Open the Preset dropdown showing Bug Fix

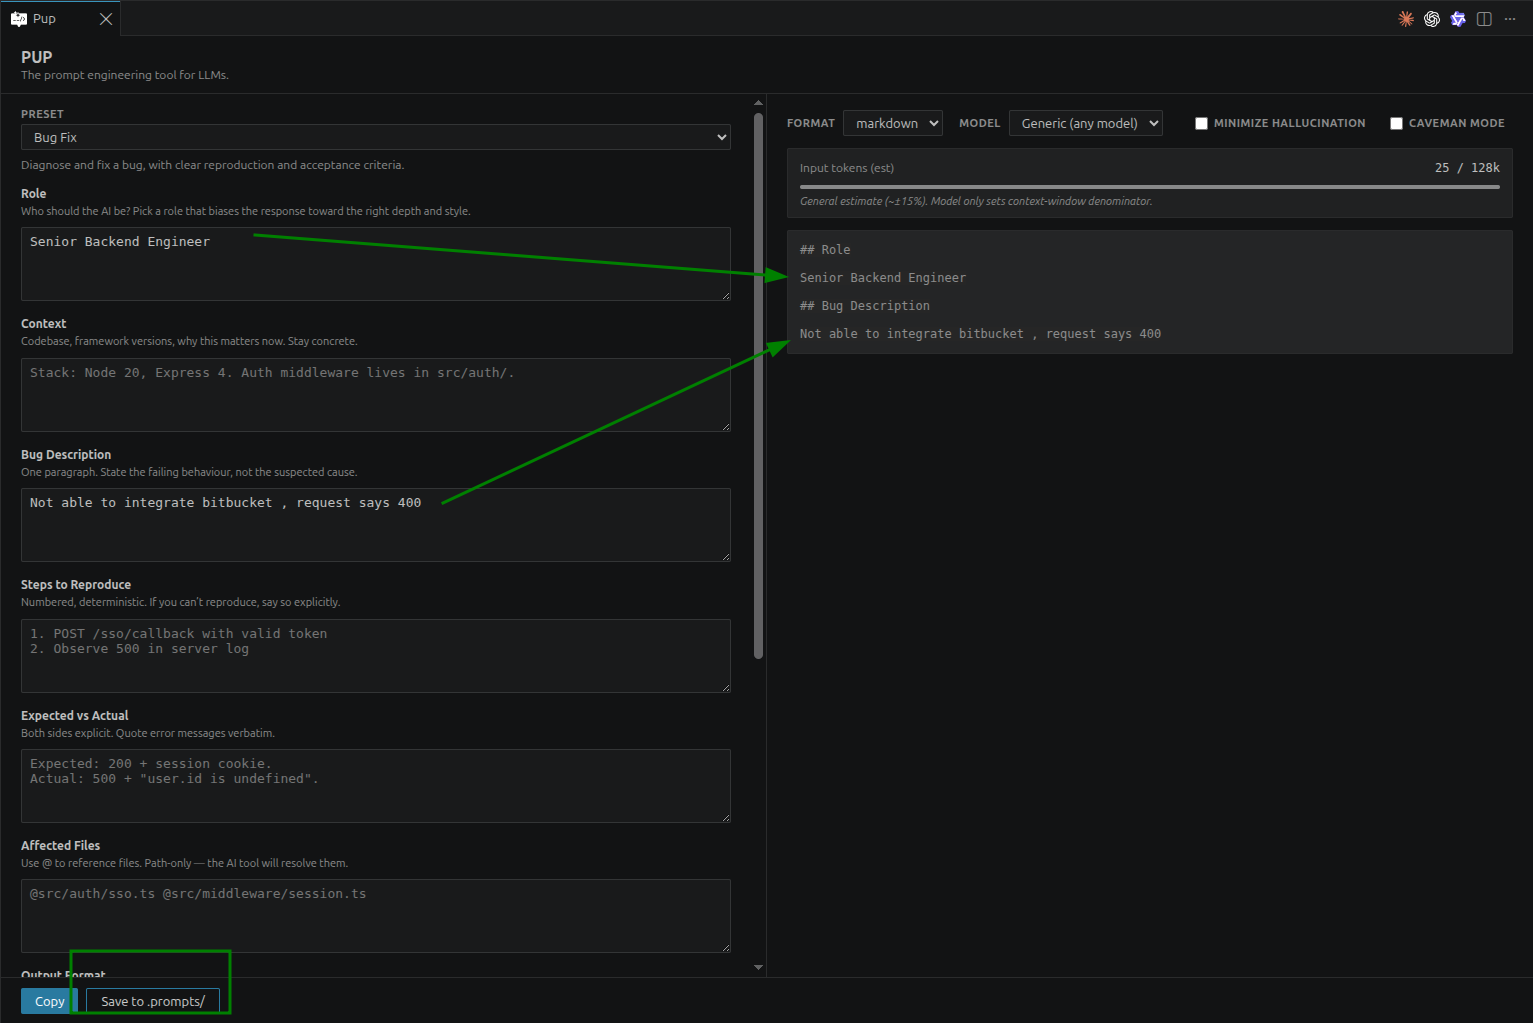[376, 137]
